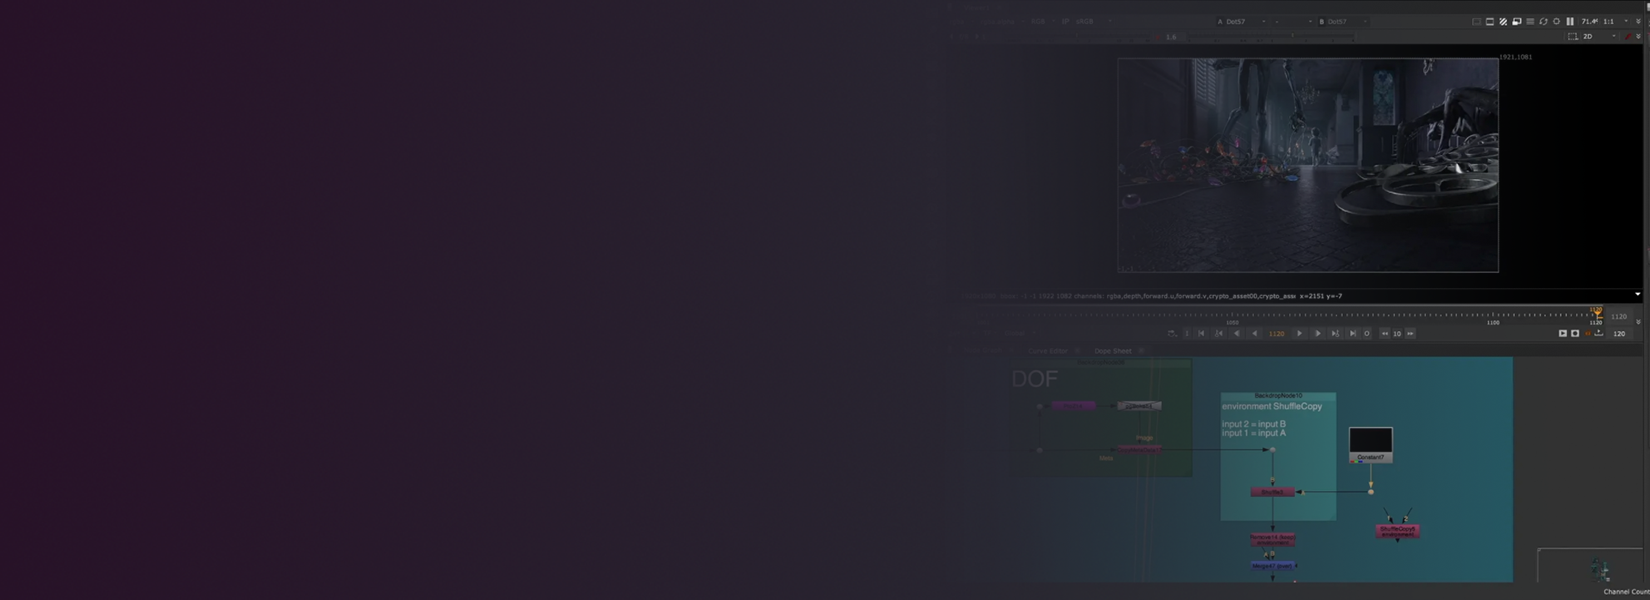Expand the top viewer toolbar double-chevron
Viewport: 1650px width, 600px height.
pyautogui.click(x=1638, y=21)
